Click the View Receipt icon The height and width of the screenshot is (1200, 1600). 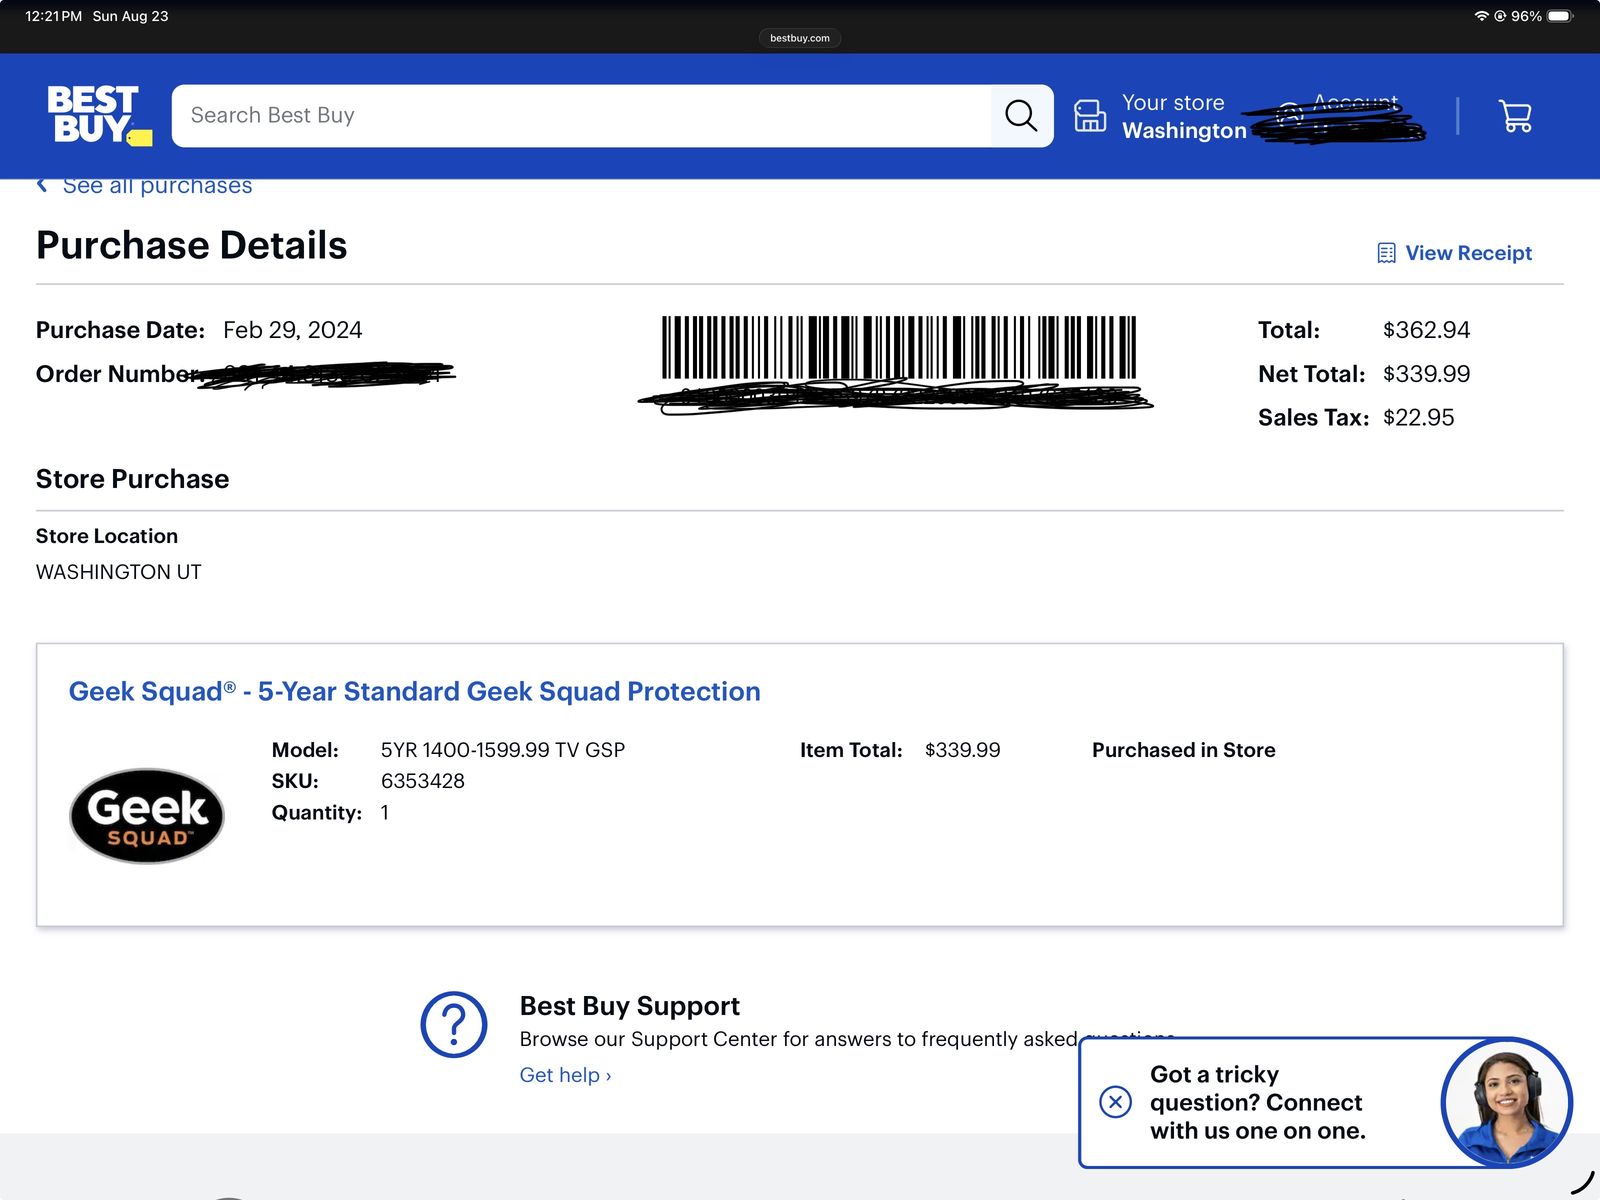[1386, 253]
